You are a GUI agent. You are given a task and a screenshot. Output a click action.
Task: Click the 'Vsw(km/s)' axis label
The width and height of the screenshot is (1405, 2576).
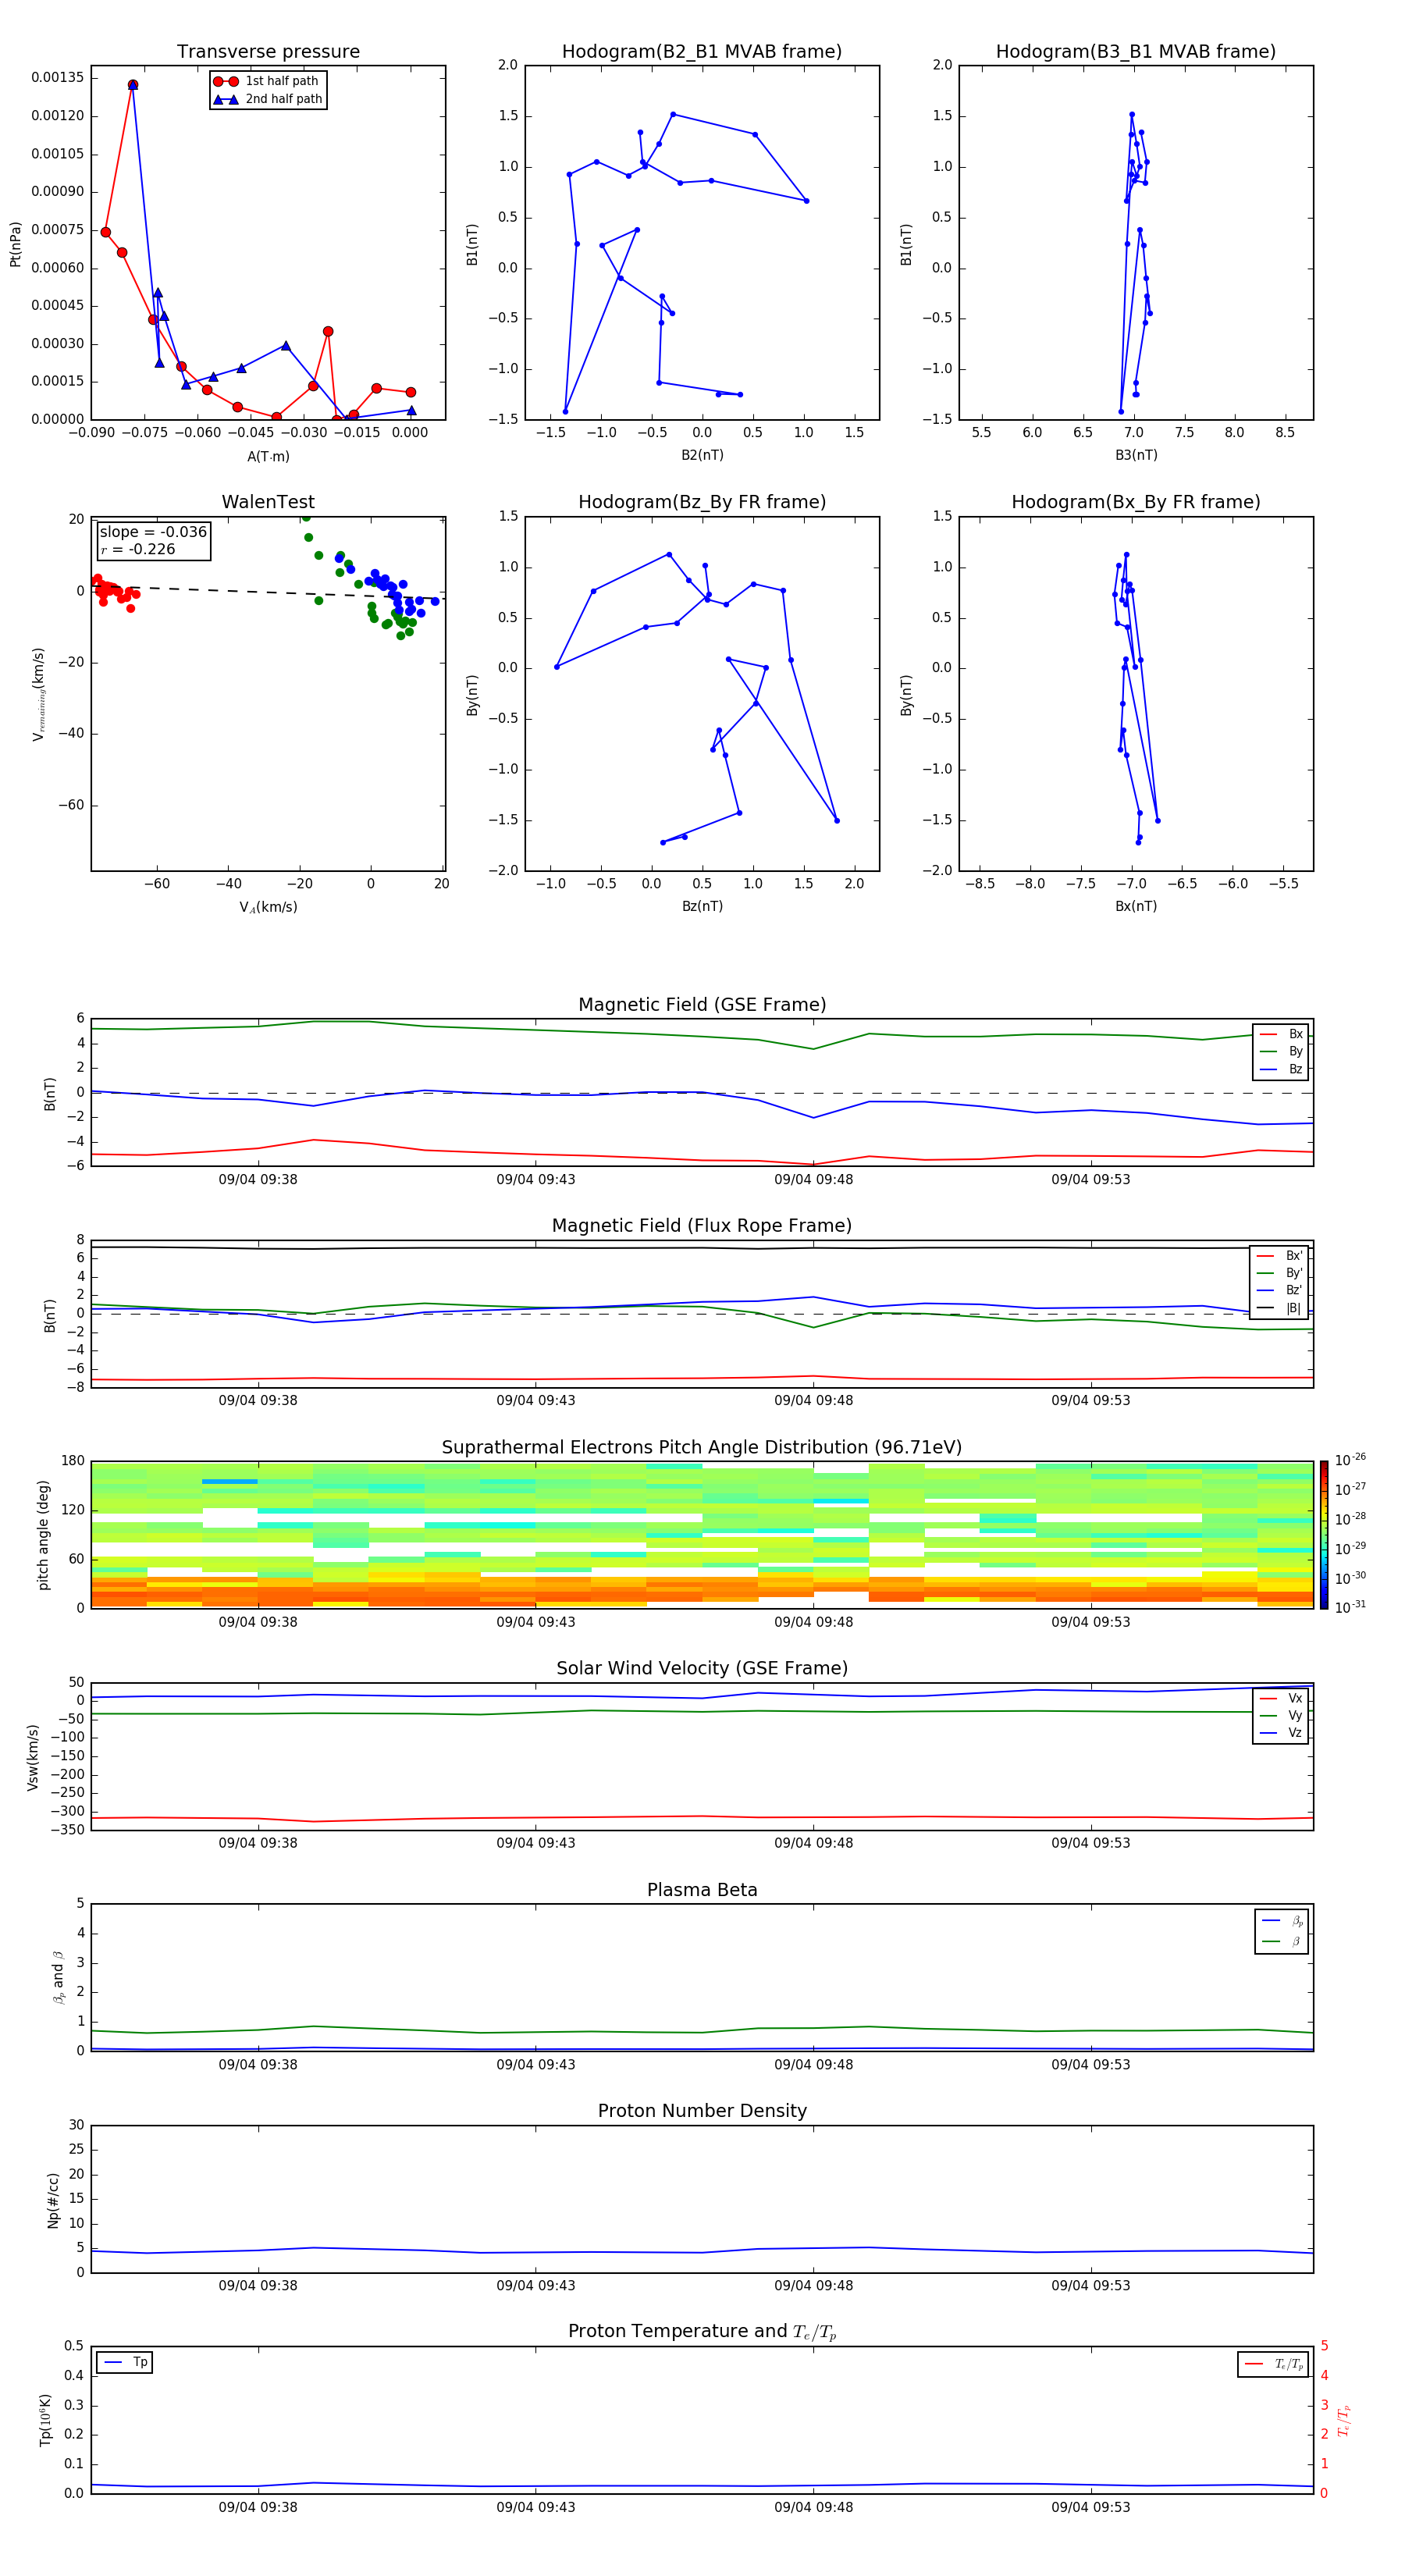click(x=33, y=1757)
